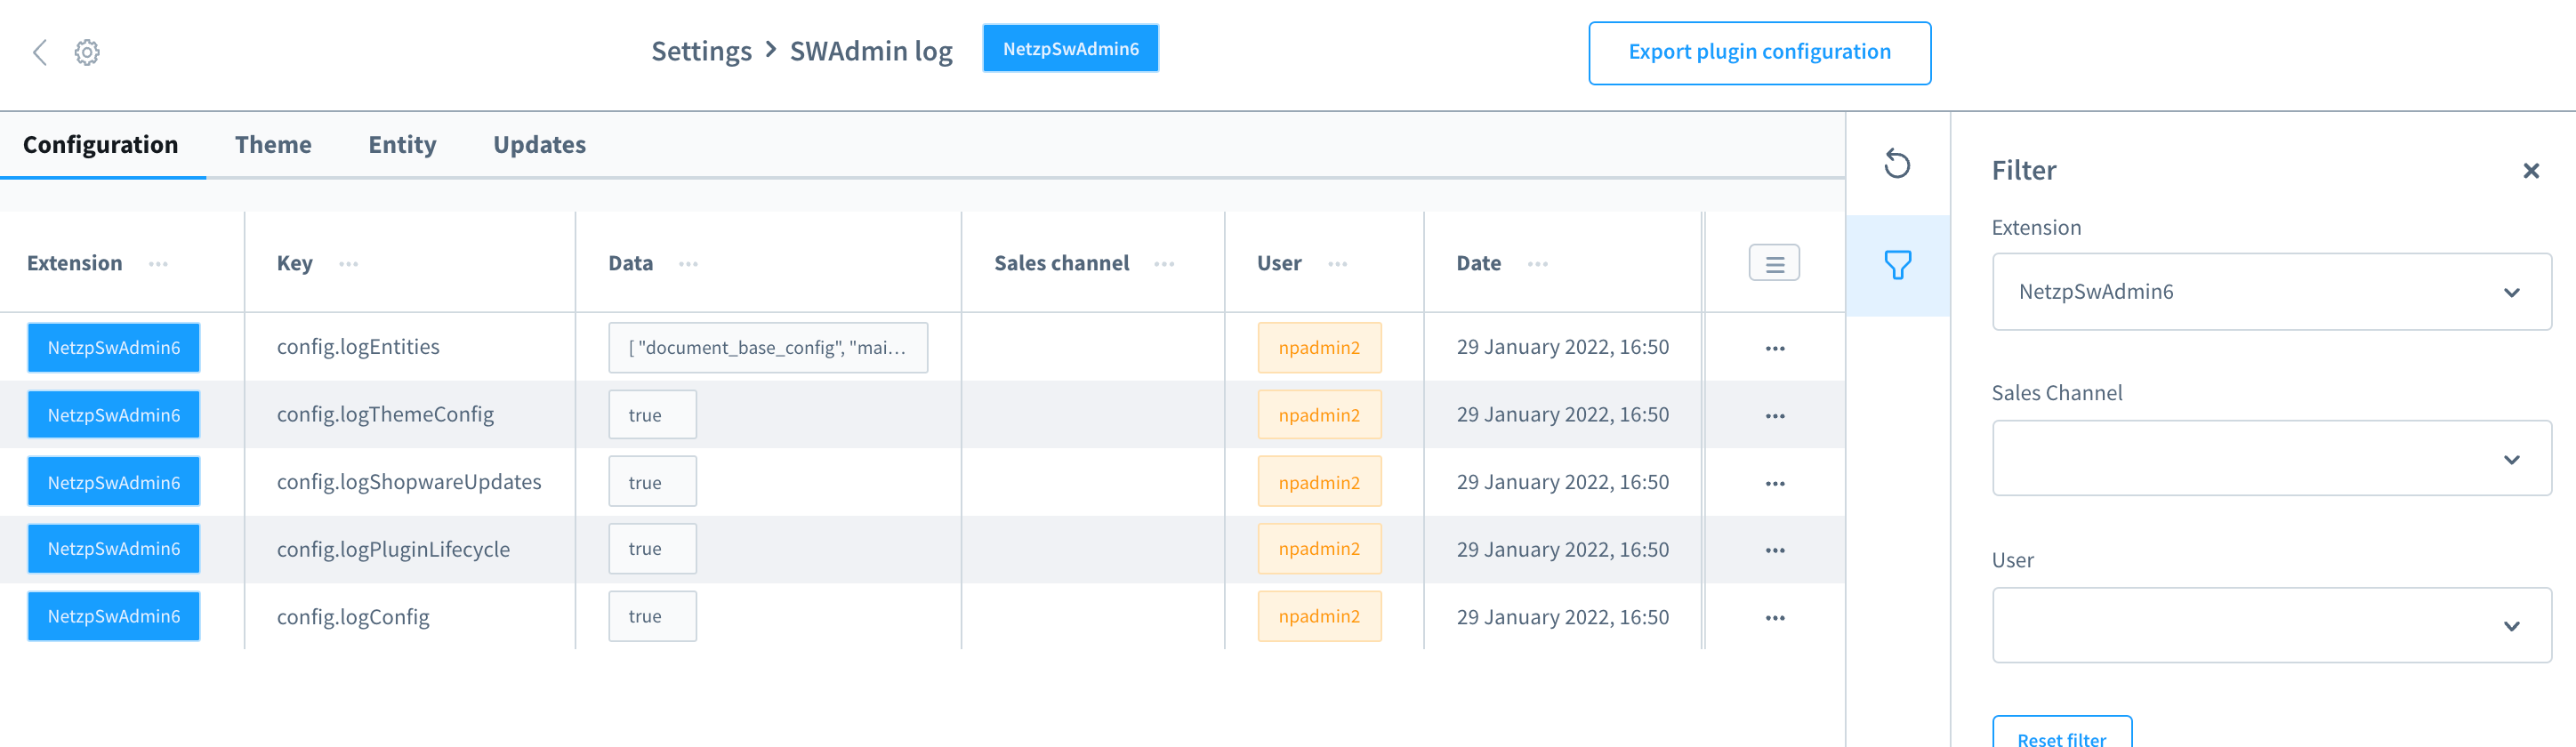Select the config.logShopwareUpdates key cell

pyautogui.click(x=409, y=482)
